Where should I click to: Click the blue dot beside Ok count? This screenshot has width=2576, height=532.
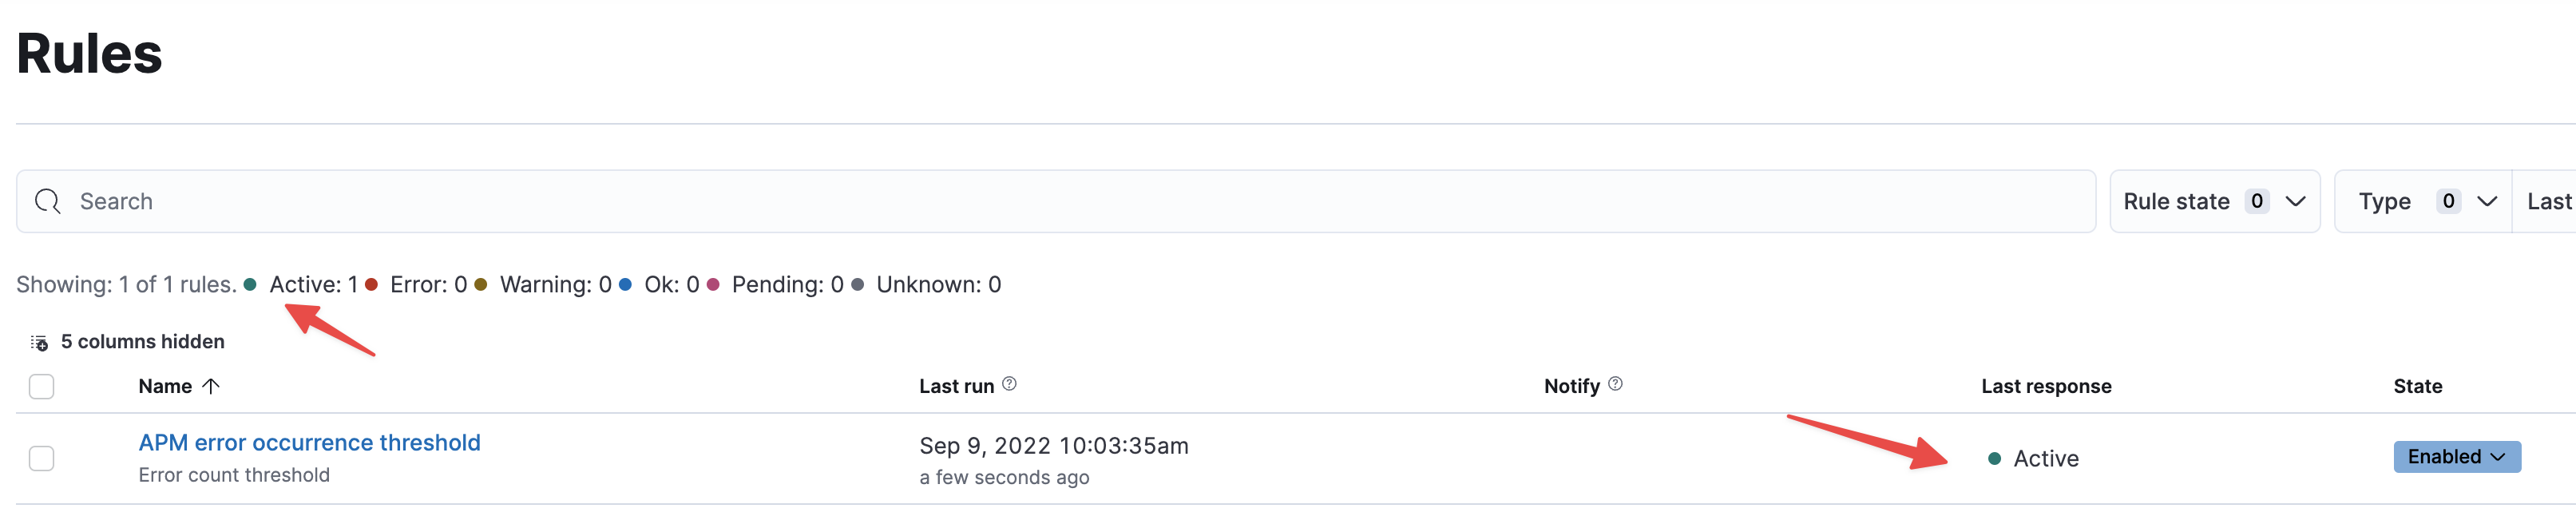(x=625, y=284)
